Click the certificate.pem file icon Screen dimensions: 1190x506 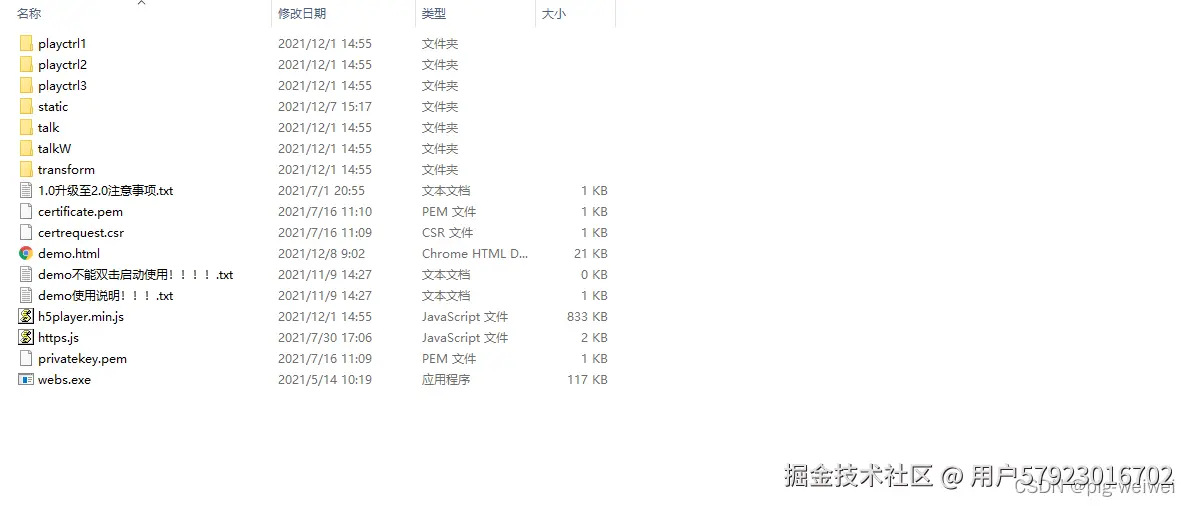pyautogui.click(x=26, y=212)
